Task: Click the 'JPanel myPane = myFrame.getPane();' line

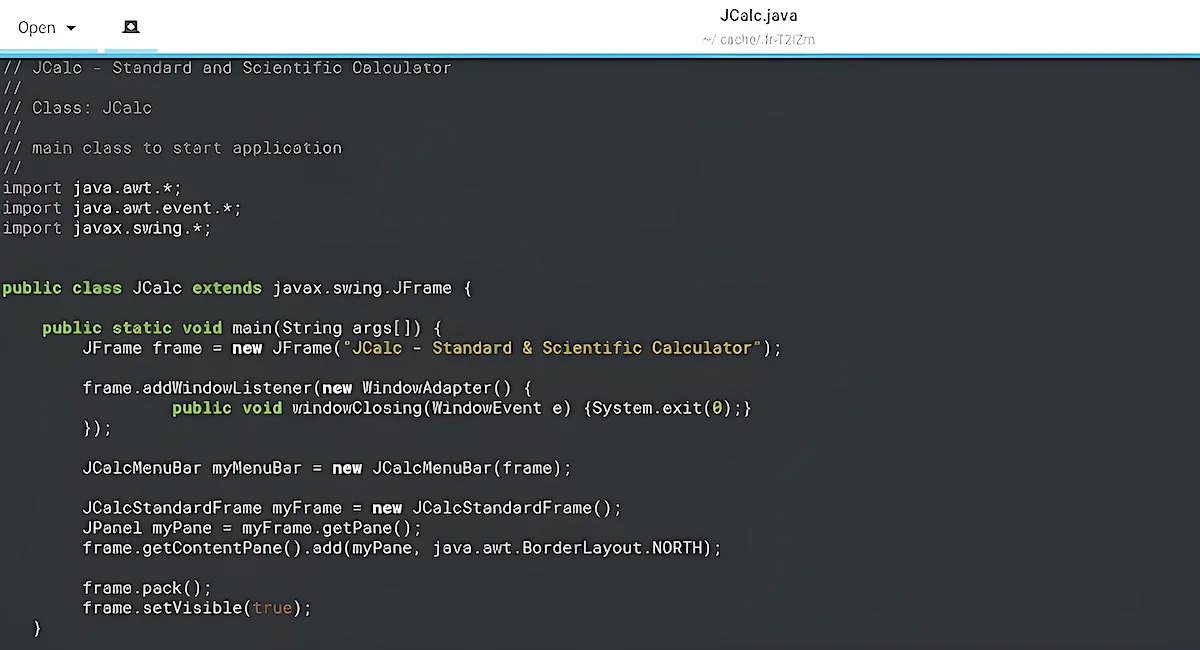Action: coord(252,528)
